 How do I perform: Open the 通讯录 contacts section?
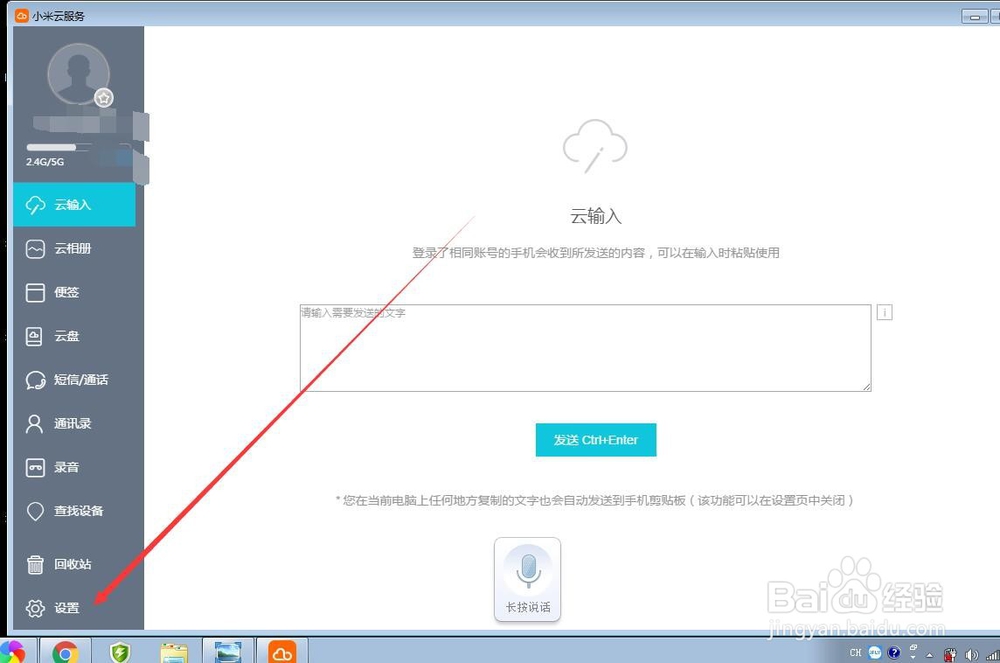coord(74,423)
